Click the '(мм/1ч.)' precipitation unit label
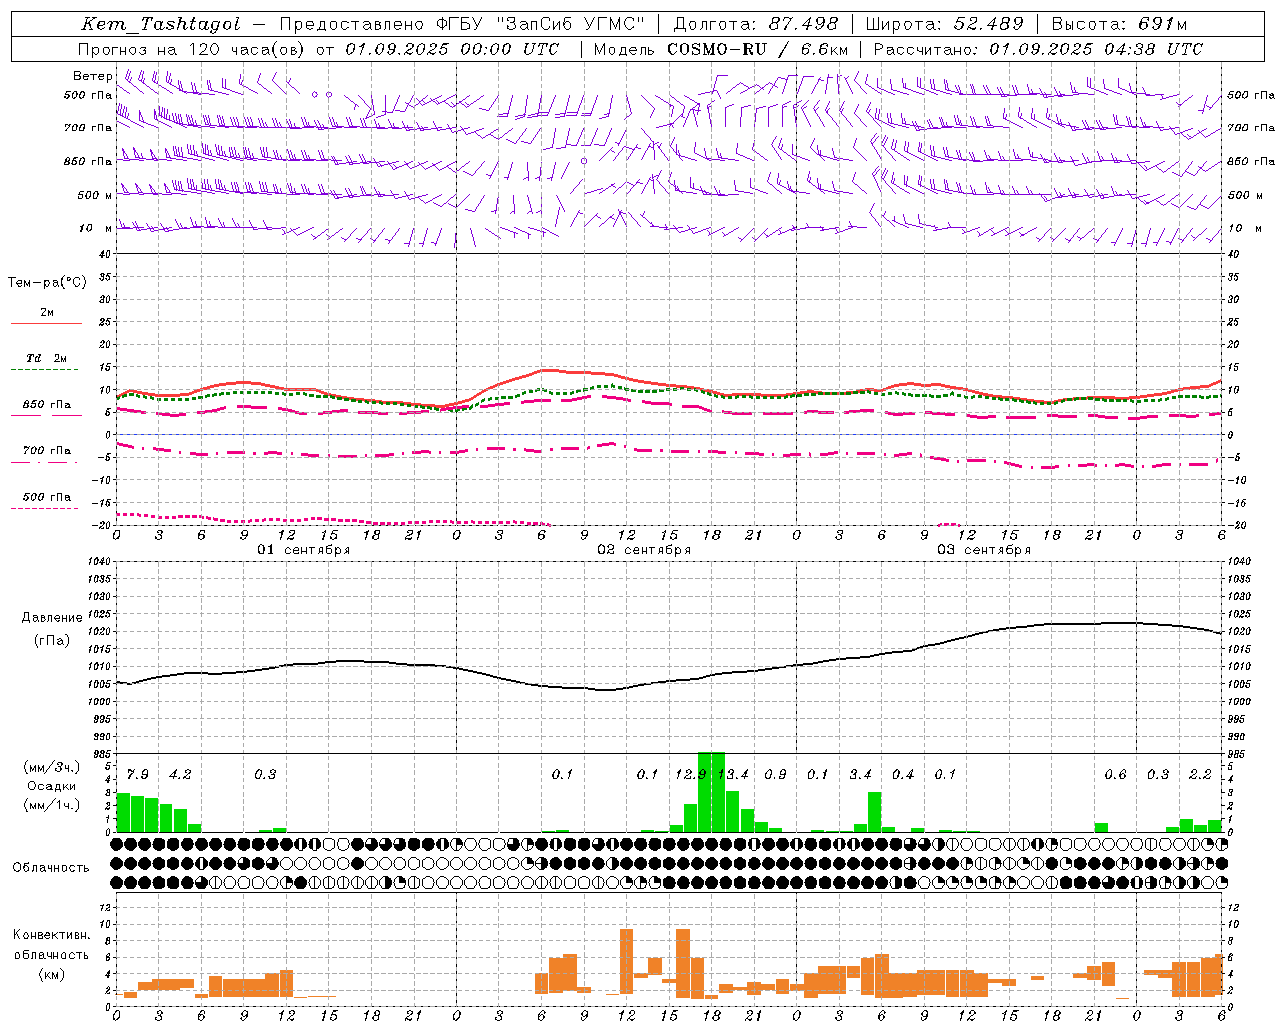 pyautogui.click(x=51, y=805)
